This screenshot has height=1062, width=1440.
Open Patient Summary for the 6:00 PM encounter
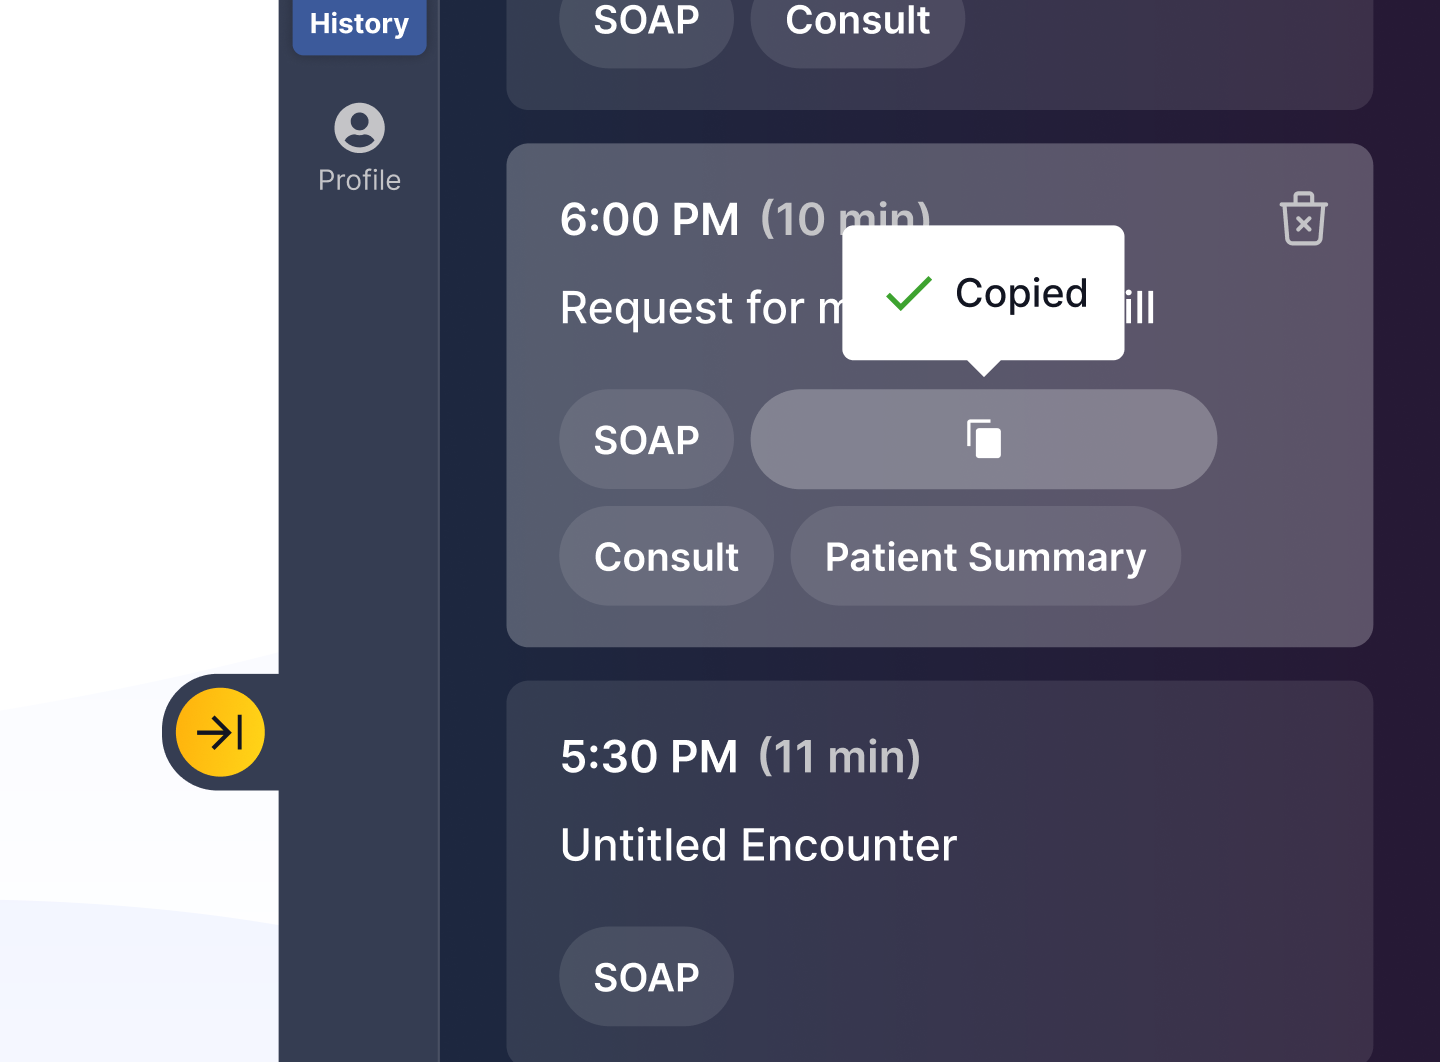pyautogui.click(x=985, y=556)
